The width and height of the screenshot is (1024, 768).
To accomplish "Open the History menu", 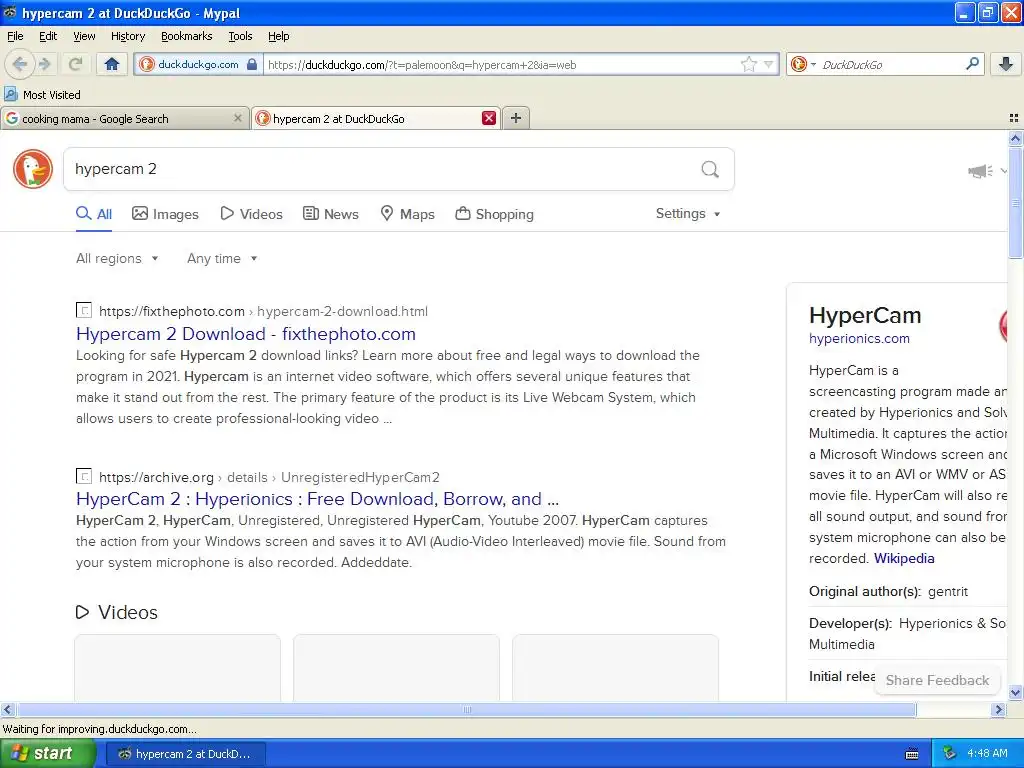I will [x=127, y=36].
